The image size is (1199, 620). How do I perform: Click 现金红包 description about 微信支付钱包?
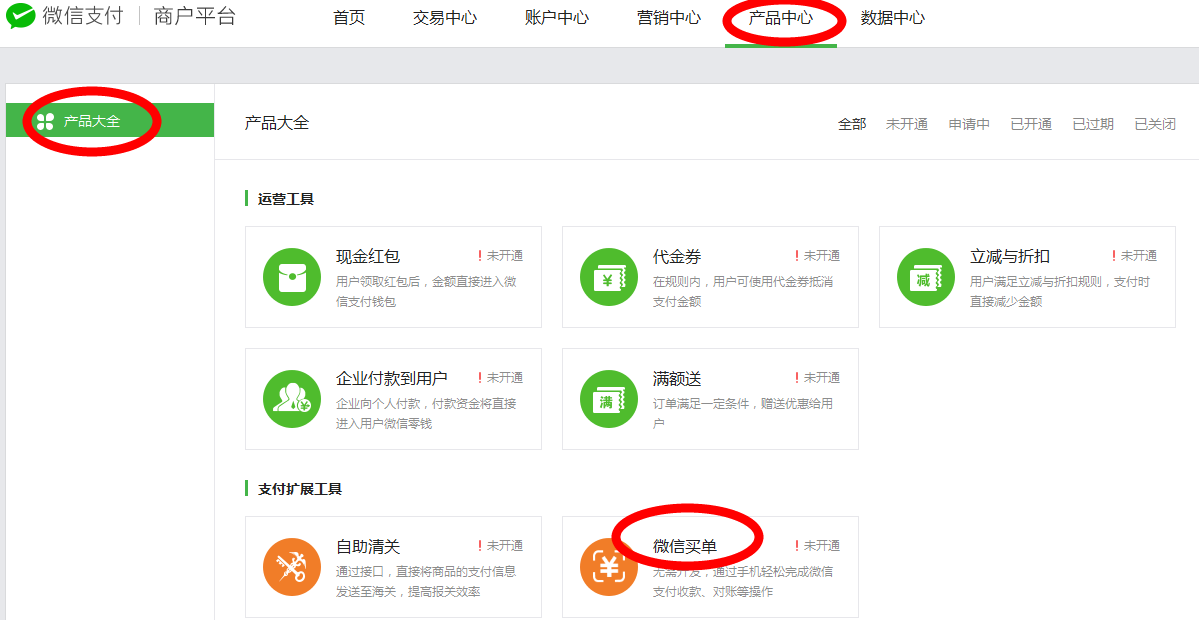[x=426, y=291]
